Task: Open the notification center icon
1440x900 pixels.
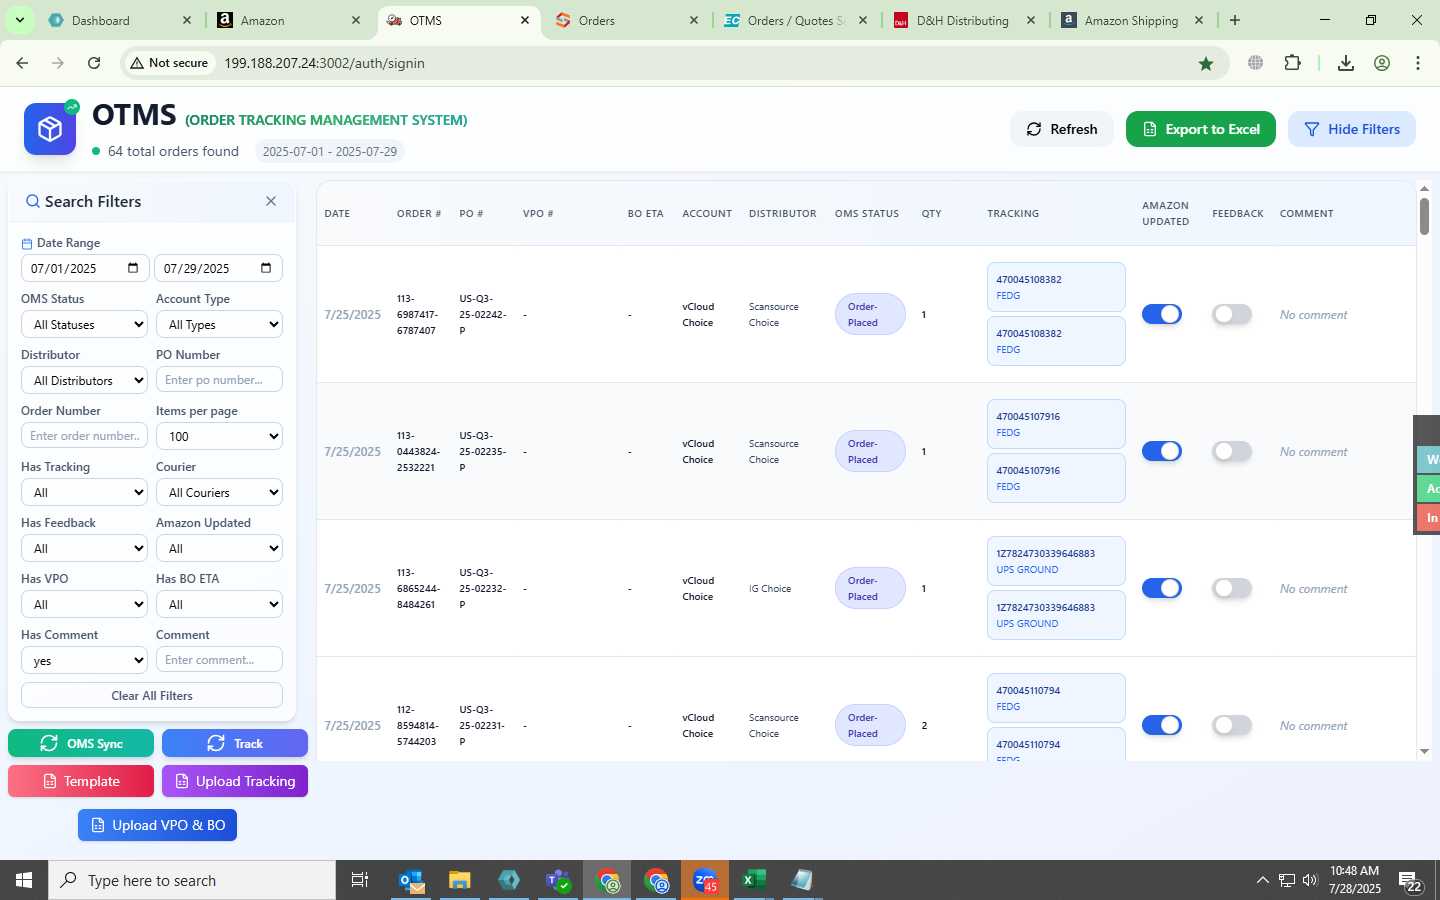Action: click(x=1411, y=881)
